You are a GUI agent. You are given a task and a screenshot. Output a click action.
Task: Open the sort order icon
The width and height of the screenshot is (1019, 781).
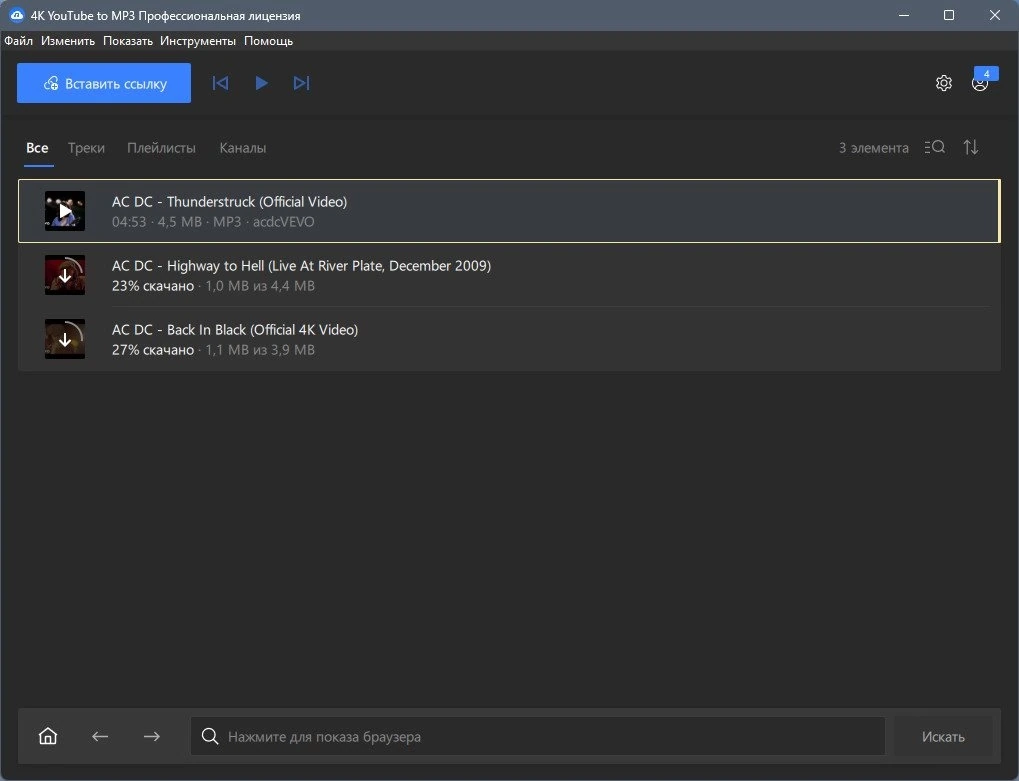(971, 147)
